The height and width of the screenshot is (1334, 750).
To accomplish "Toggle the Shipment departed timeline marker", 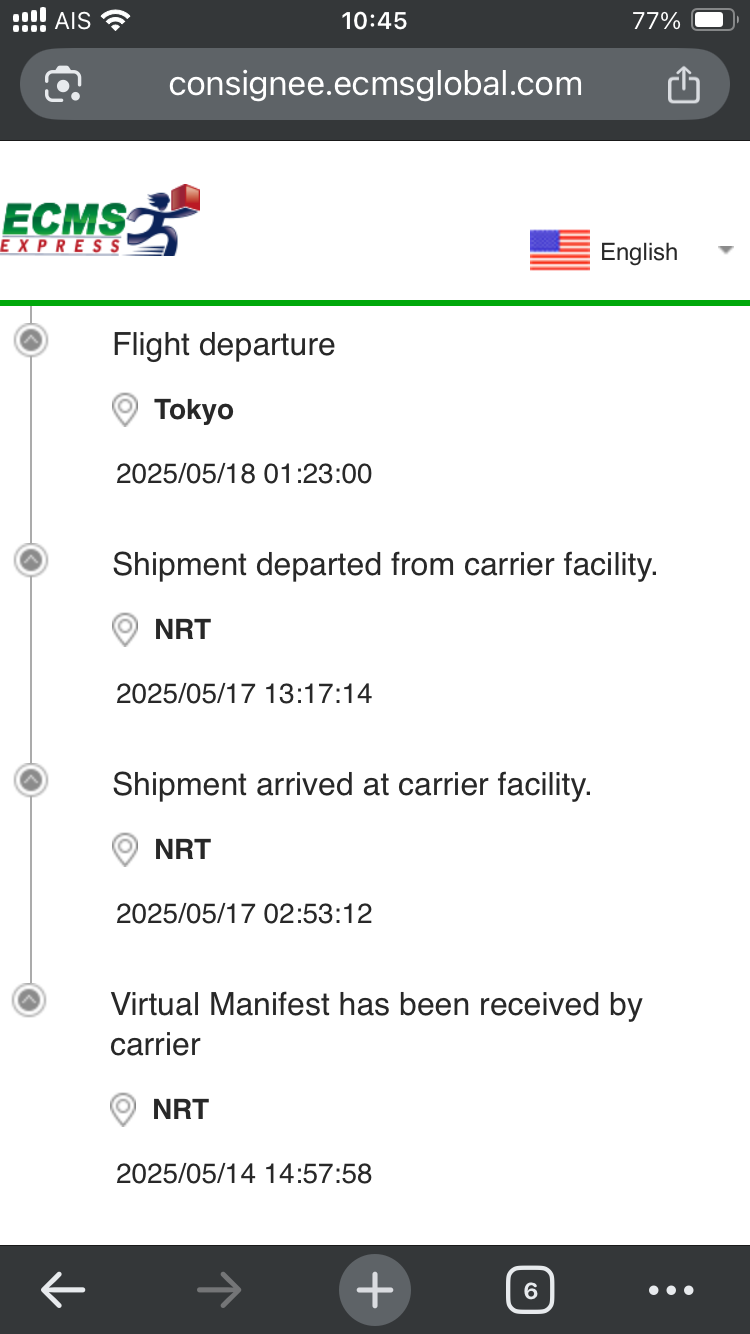I will pos(31,560).
